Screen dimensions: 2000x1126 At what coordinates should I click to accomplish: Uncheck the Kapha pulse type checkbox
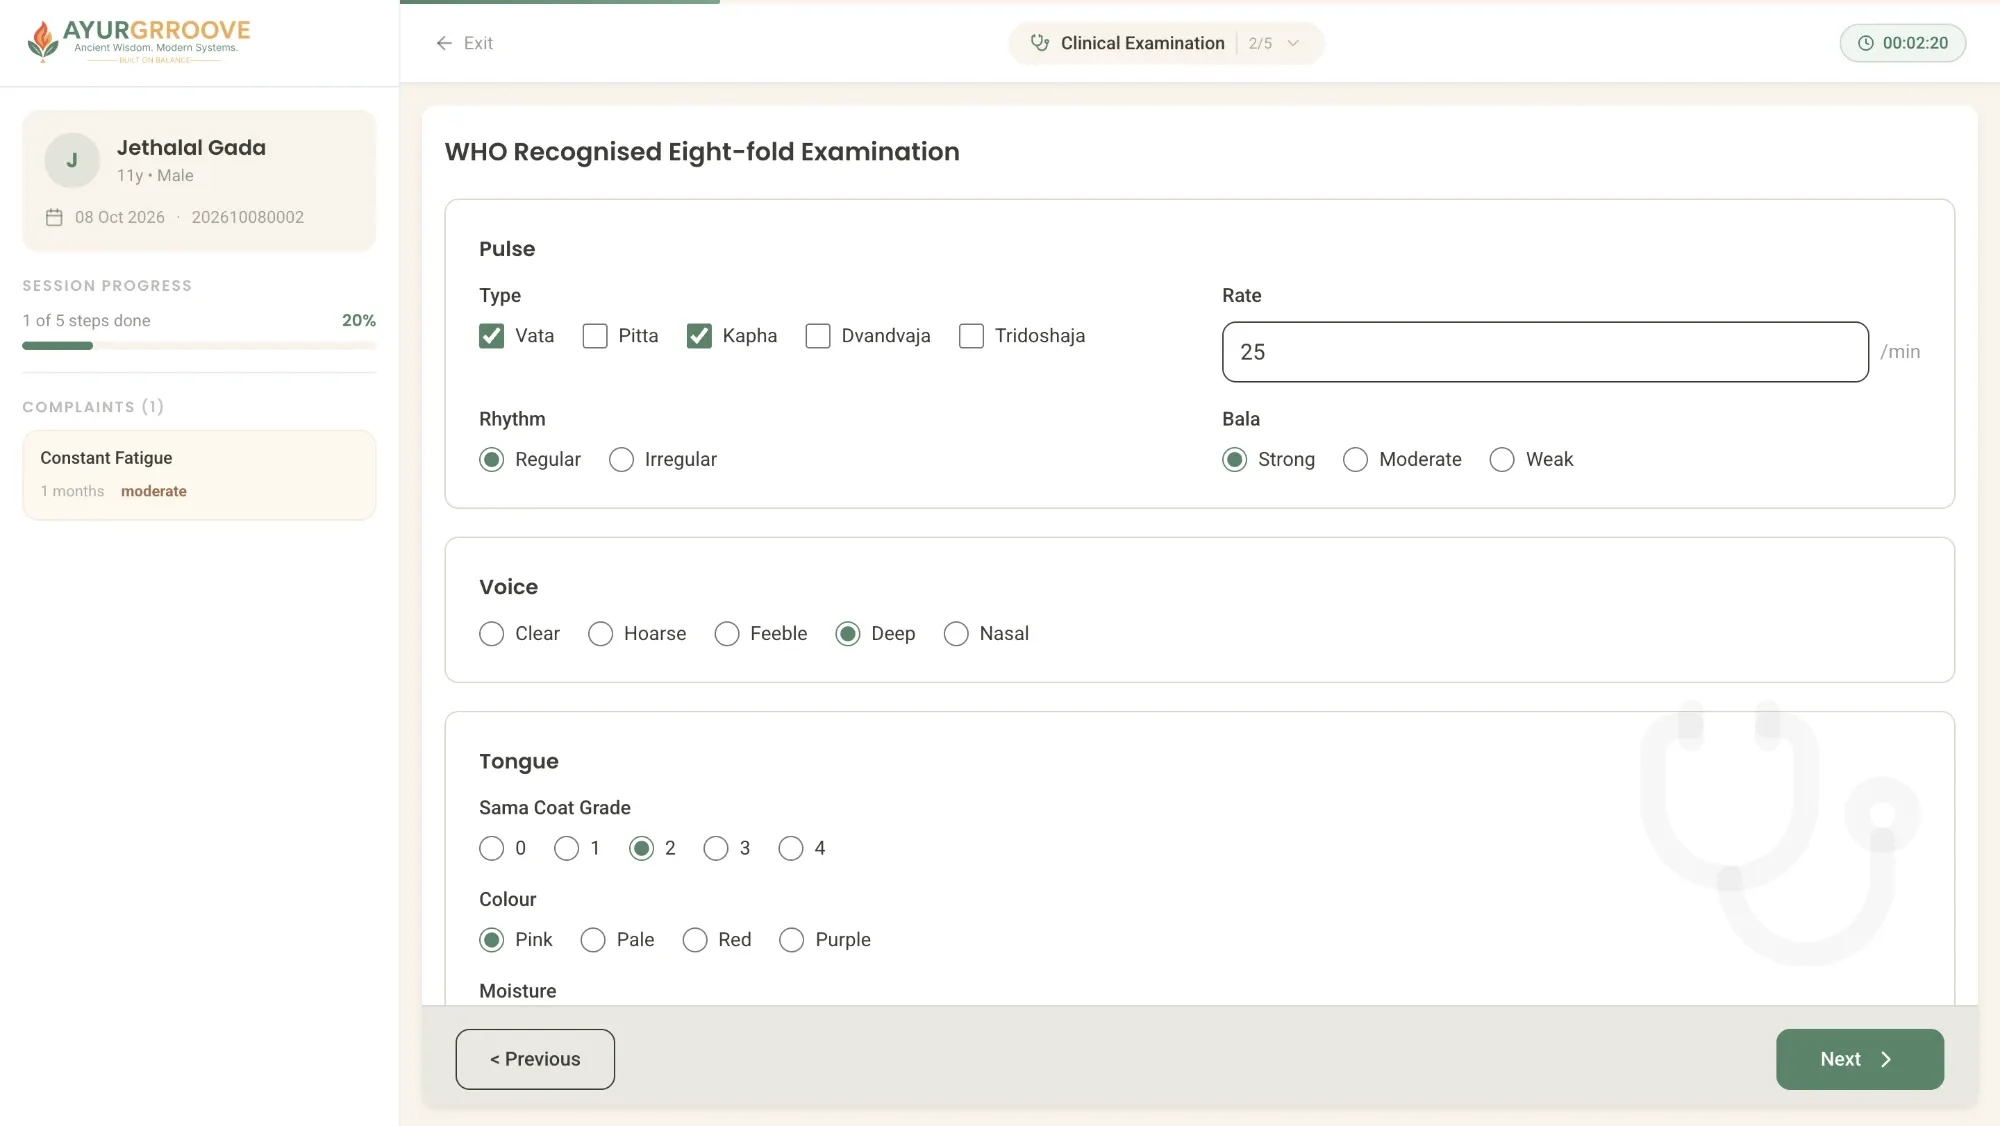699,336
